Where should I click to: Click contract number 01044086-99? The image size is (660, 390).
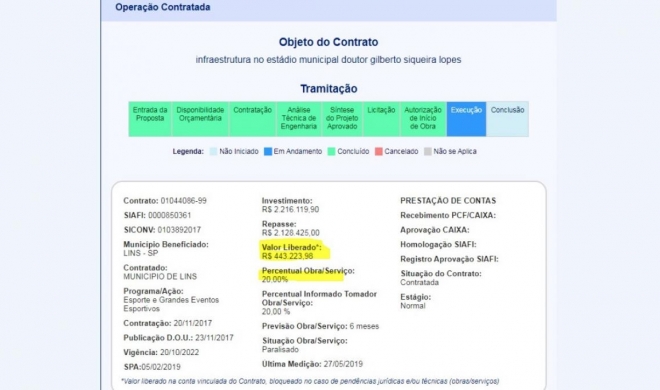pyautogui.click(x=184, y=201)
